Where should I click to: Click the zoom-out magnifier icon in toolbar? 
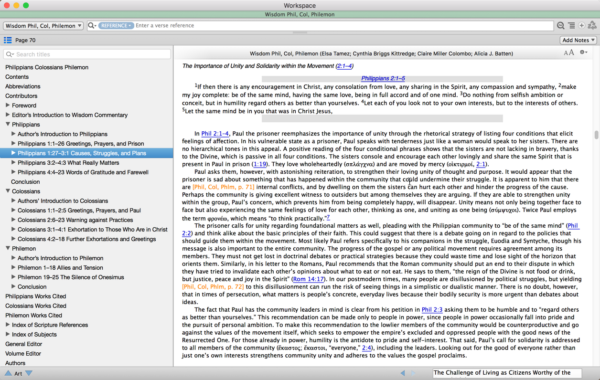[561, 26]
